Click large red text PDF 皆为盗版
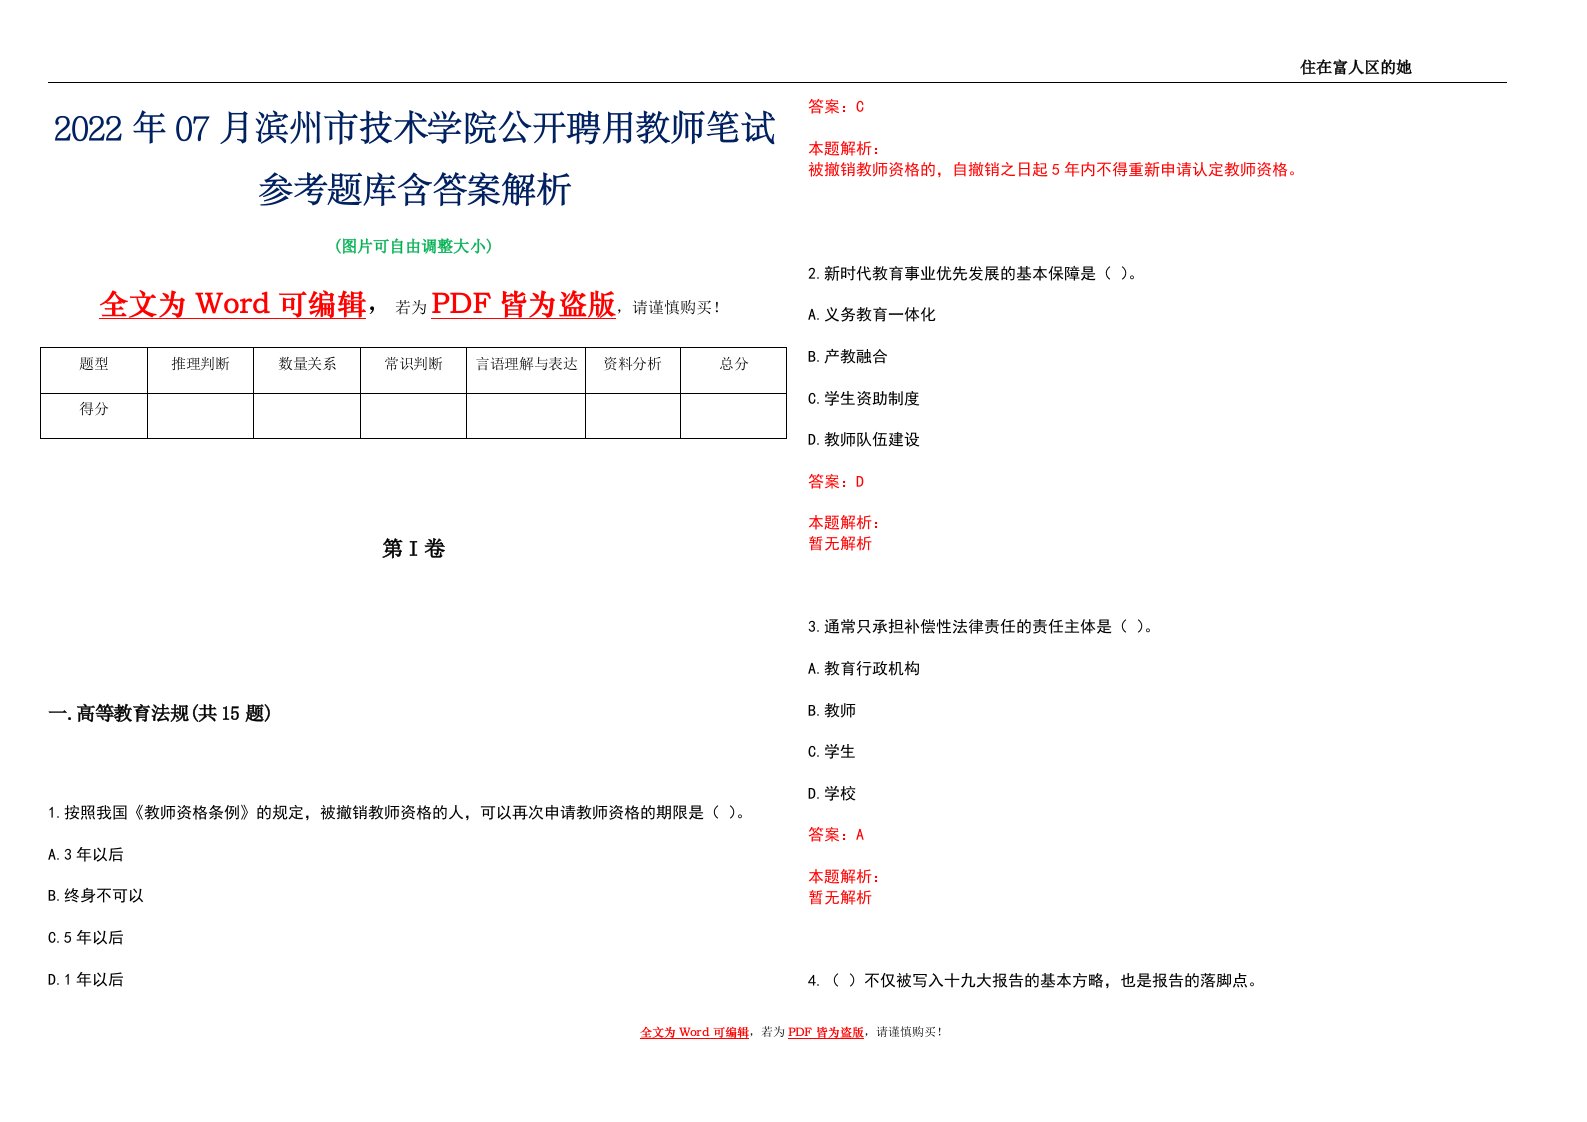The image size is (1587, 1122). (x=523, y=304)
